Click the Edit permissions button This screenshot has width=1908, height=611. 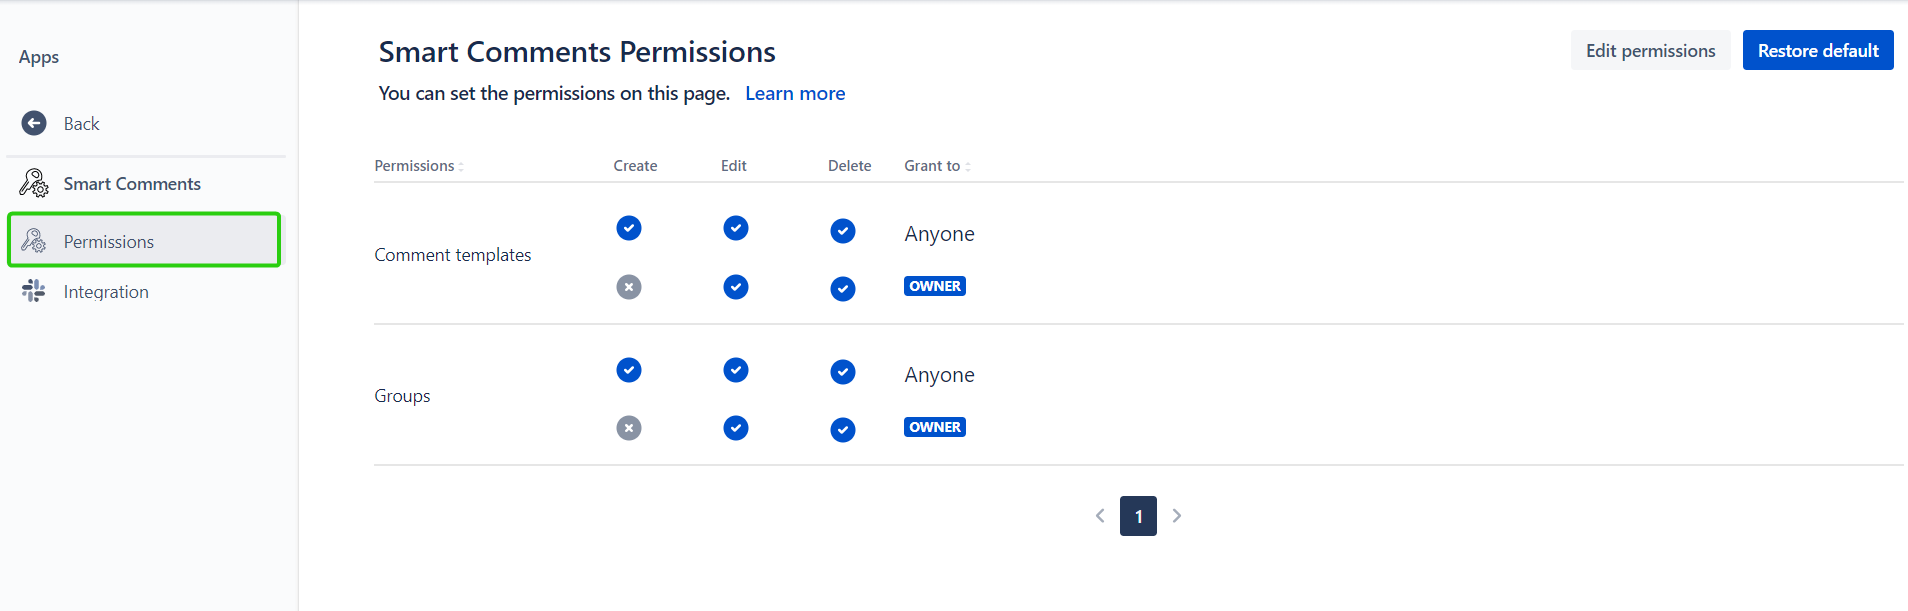[1650, 51]
